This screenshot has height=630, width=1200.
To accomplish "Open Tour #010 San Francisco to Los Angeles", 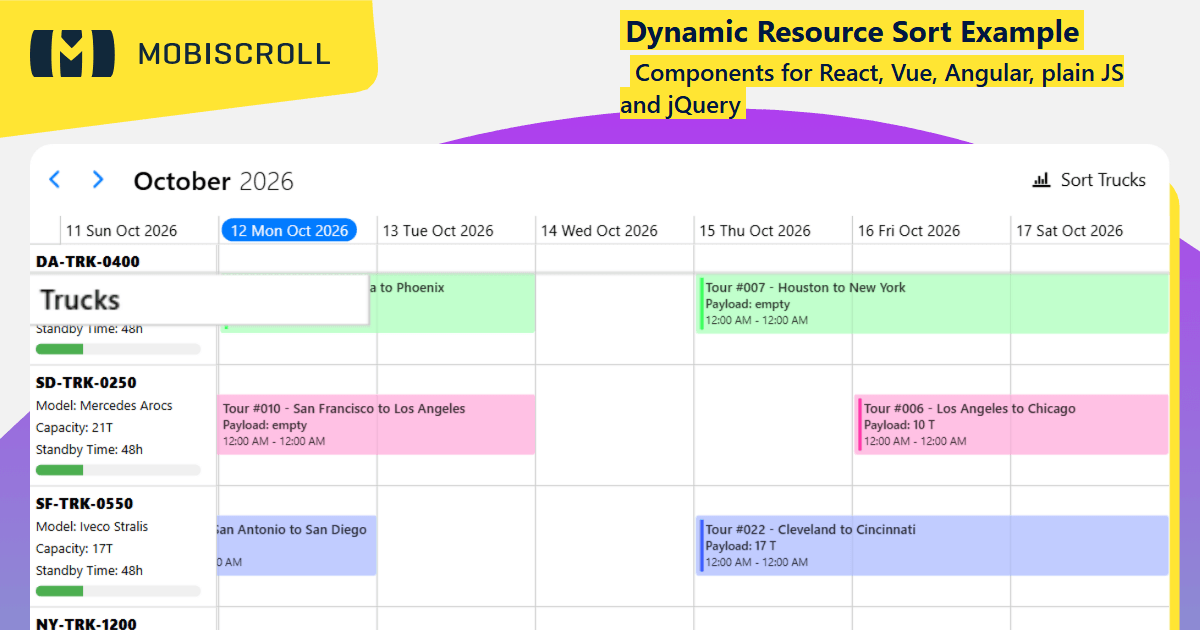I will [x=376, y=425].
